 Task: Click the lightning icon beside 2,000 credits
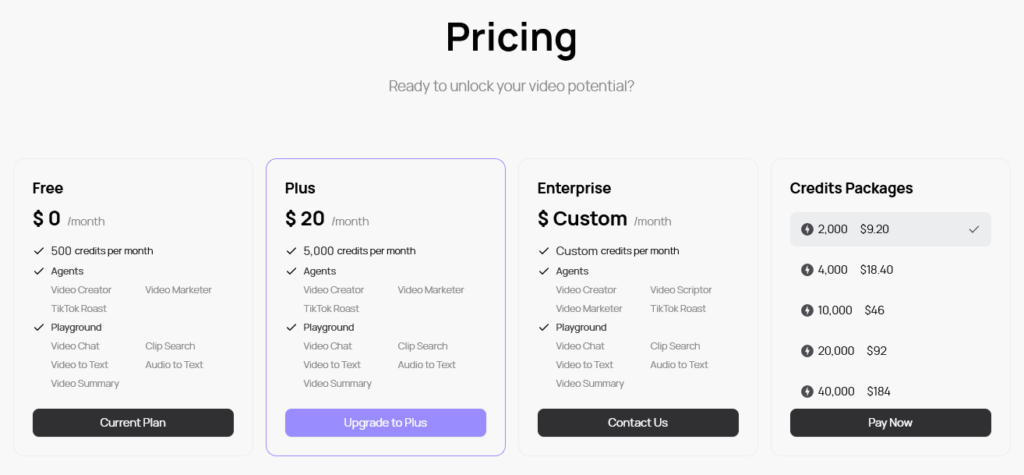pyautogui.click(x=807, y=229)
